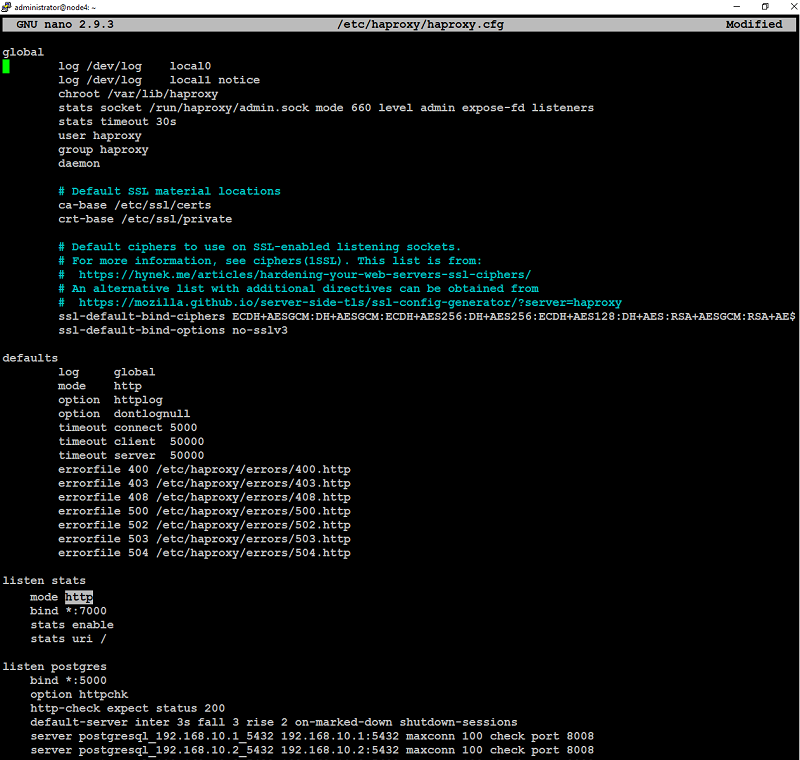The width and height of the screenshot is (800, 760).
Task: Click the 'log global' line
Action: 107,372
